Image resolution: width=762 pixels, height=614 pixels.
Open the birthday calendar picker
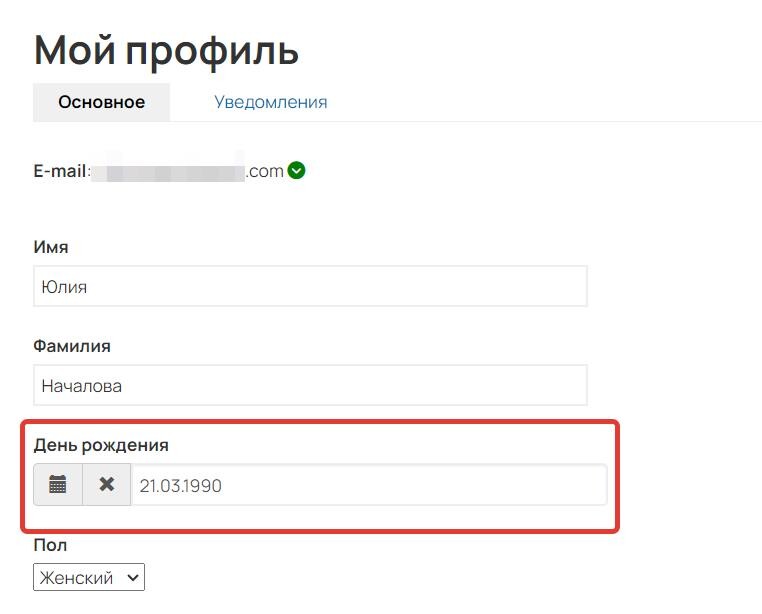click(x=58, y=485)
